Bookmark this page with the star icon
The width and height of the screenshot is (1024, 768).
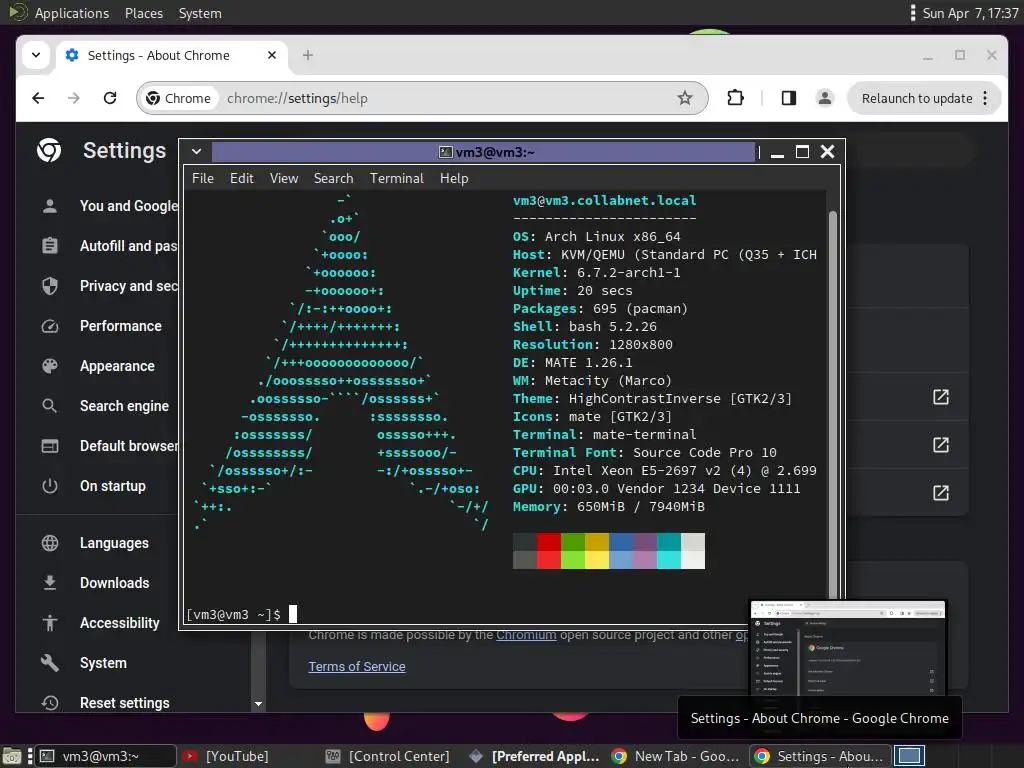pyautogui.click(x=684, y=98)
